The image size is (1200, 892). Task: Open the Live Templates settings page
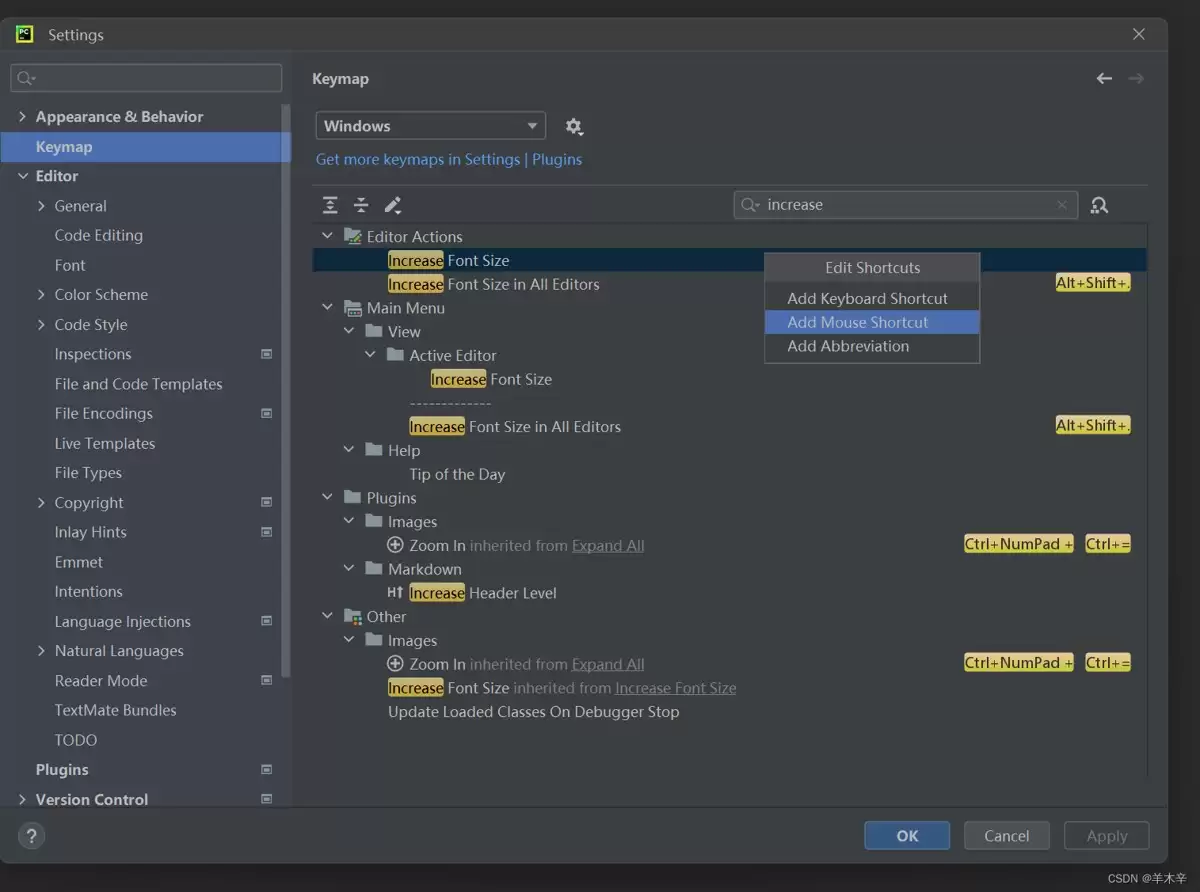[x=105, y=443]
